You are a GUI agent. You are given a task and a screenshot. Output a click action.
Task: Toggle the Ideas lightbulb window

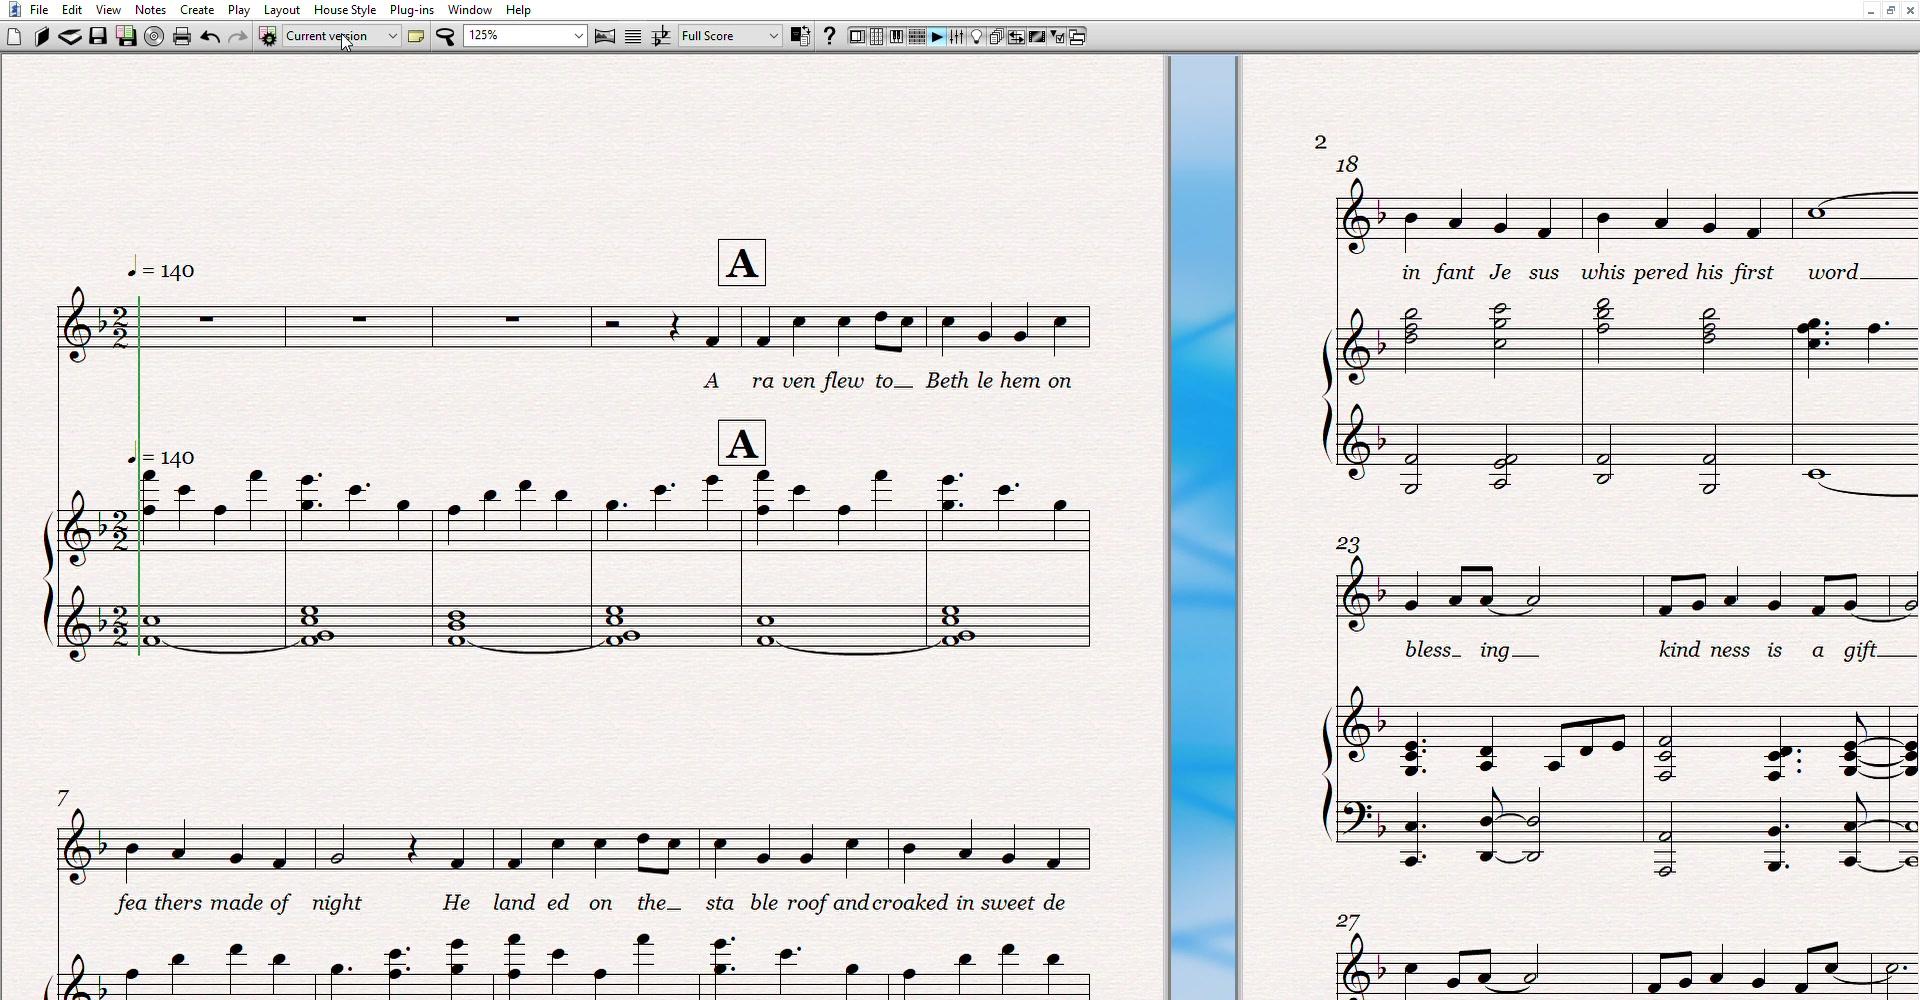click(x=977, y=37)
